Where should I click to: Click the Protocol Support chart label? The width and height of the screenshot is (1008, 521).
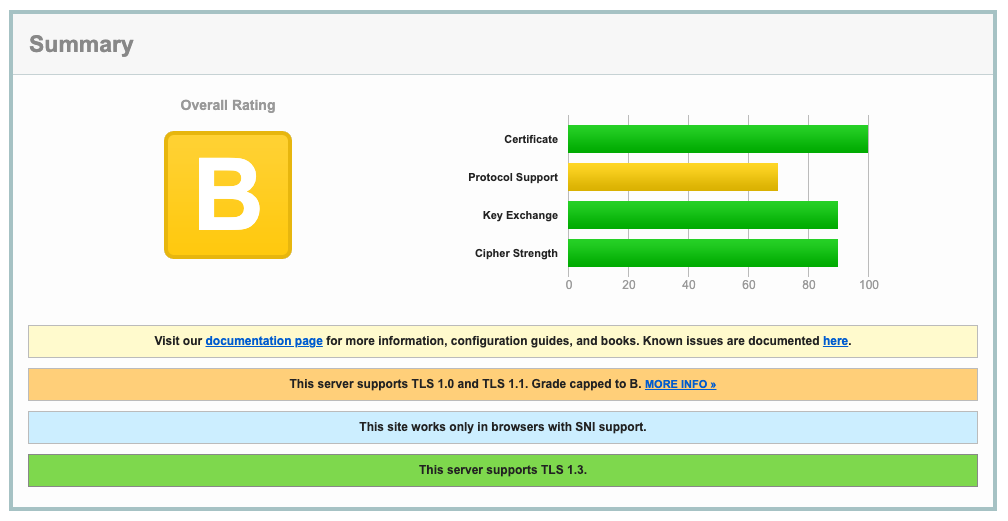pyautogui.click(x=513, y=177)
